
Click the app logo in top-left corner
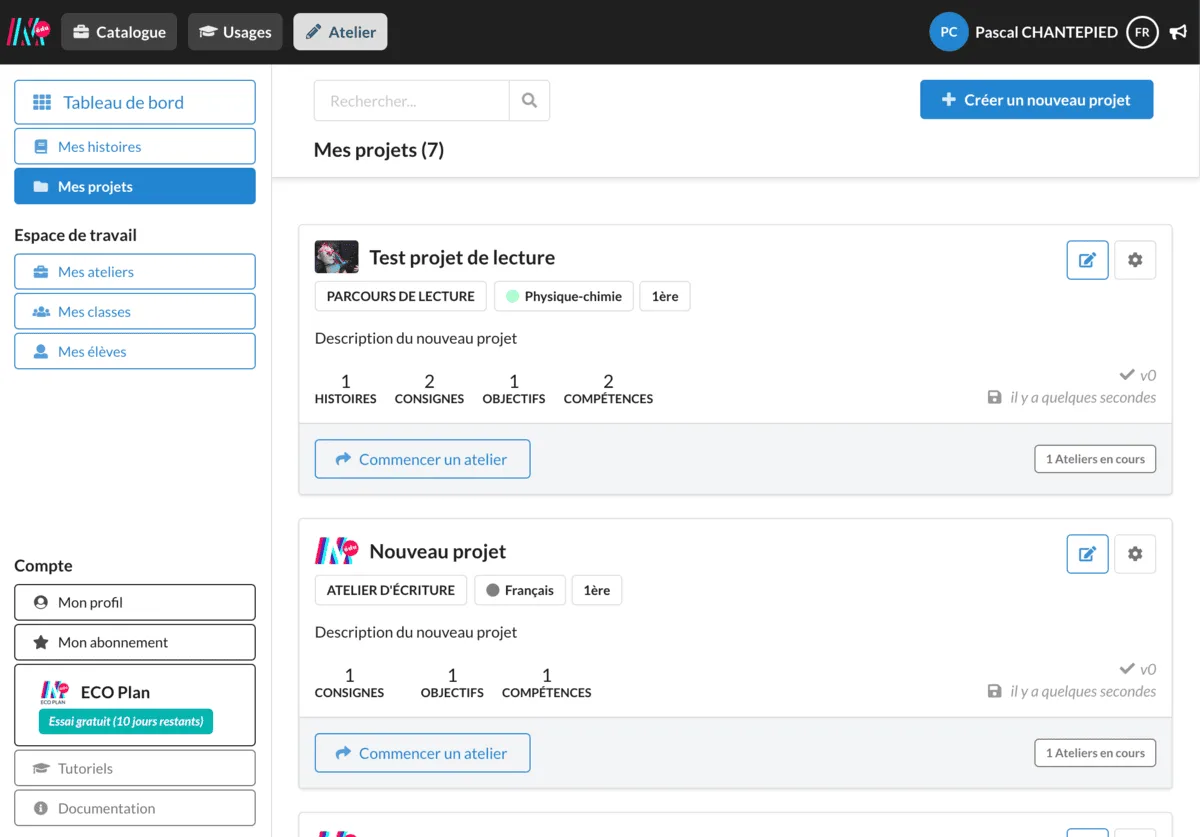pos(28,32)
